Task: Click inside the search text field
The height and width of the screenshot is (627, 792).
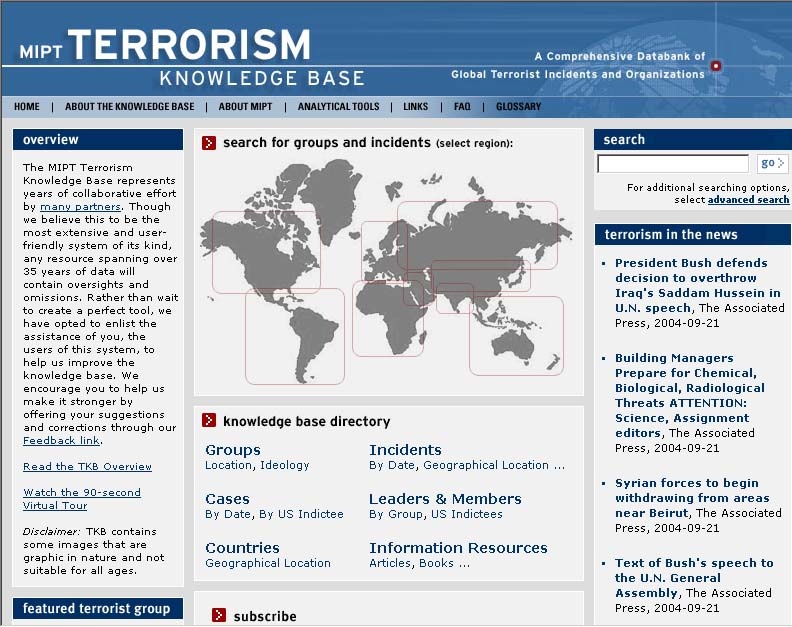Action: 672,163
